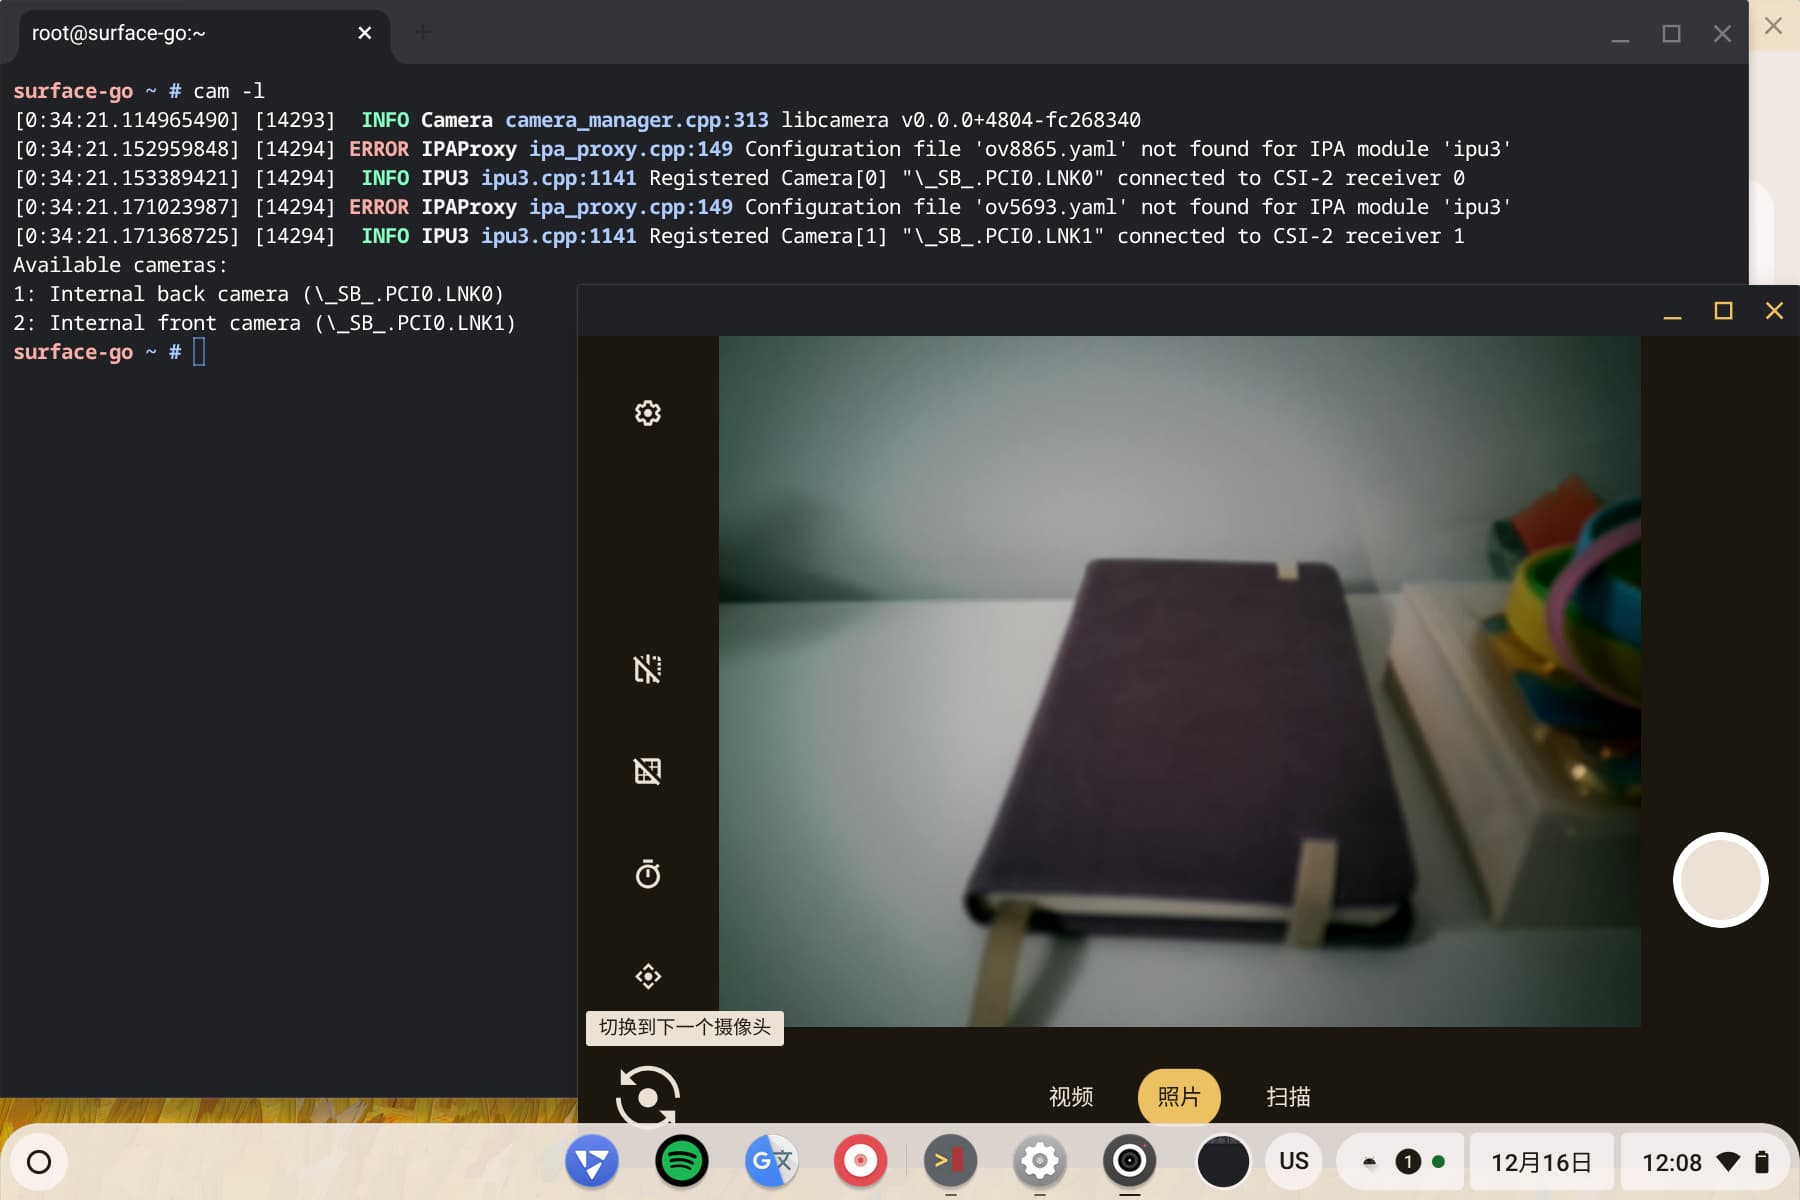Toggle the mirror preview option

648,669
